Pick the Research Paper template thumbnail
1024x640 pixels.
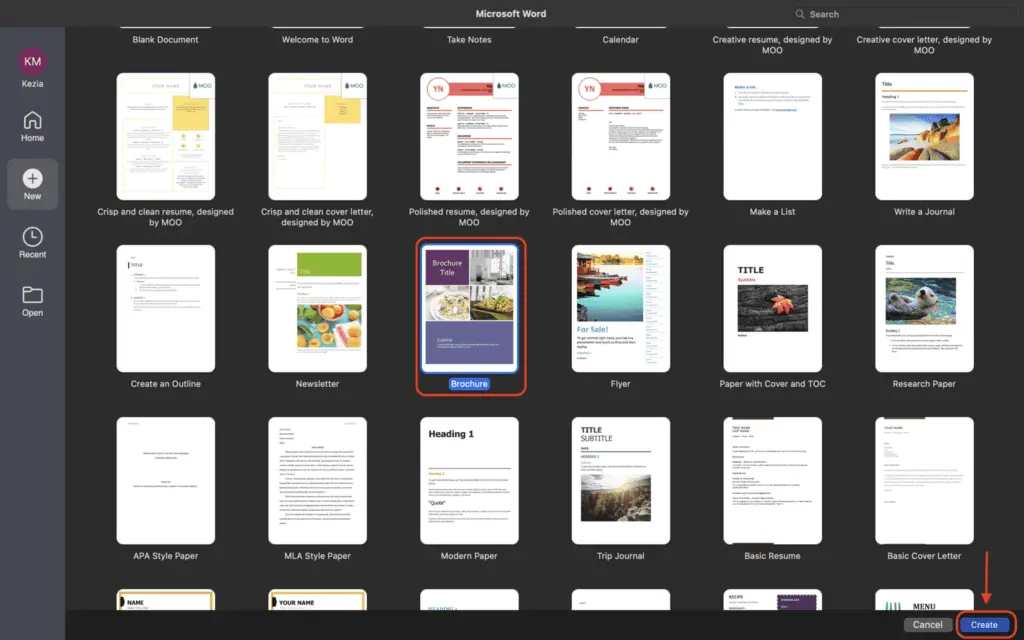924,308
